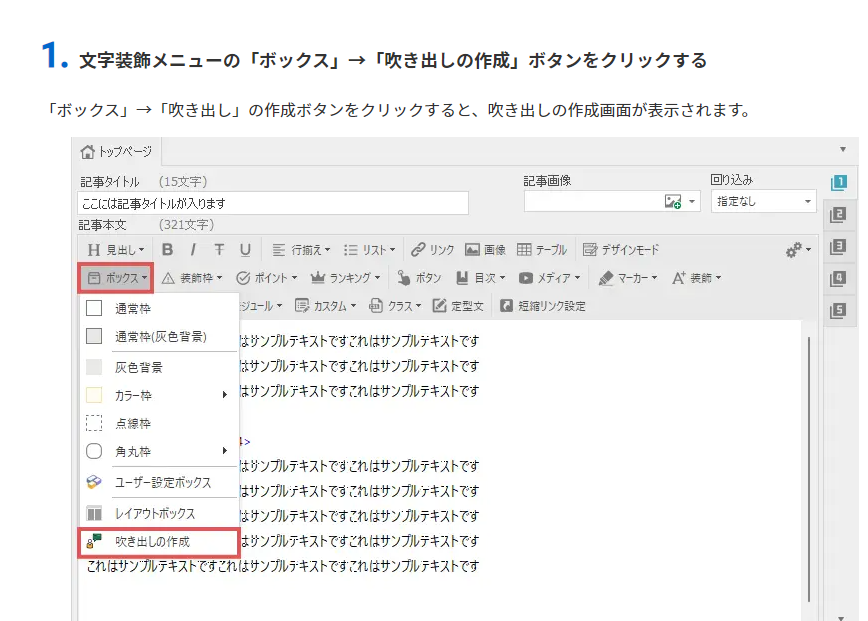
Task: Click the 短縮リンク設定 button
Action: pyautogui.click(x=543, y=306)
